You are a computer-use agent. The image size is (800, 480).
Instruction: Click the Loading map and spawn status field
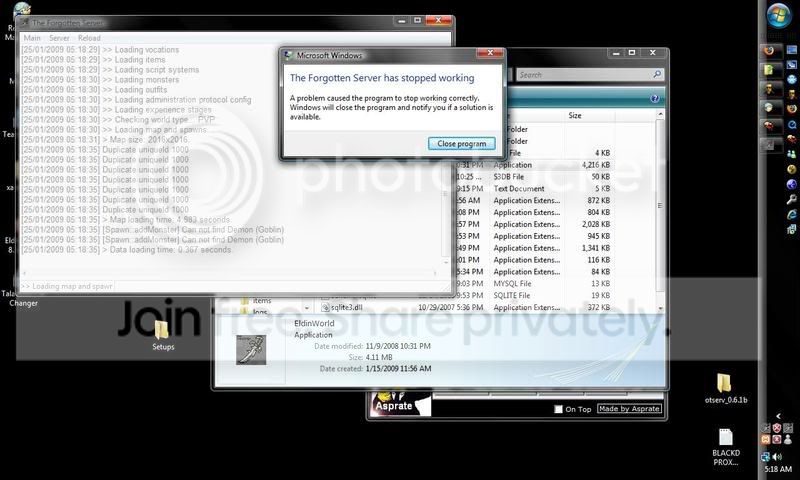pyautogui.click(x=66, y=286)
